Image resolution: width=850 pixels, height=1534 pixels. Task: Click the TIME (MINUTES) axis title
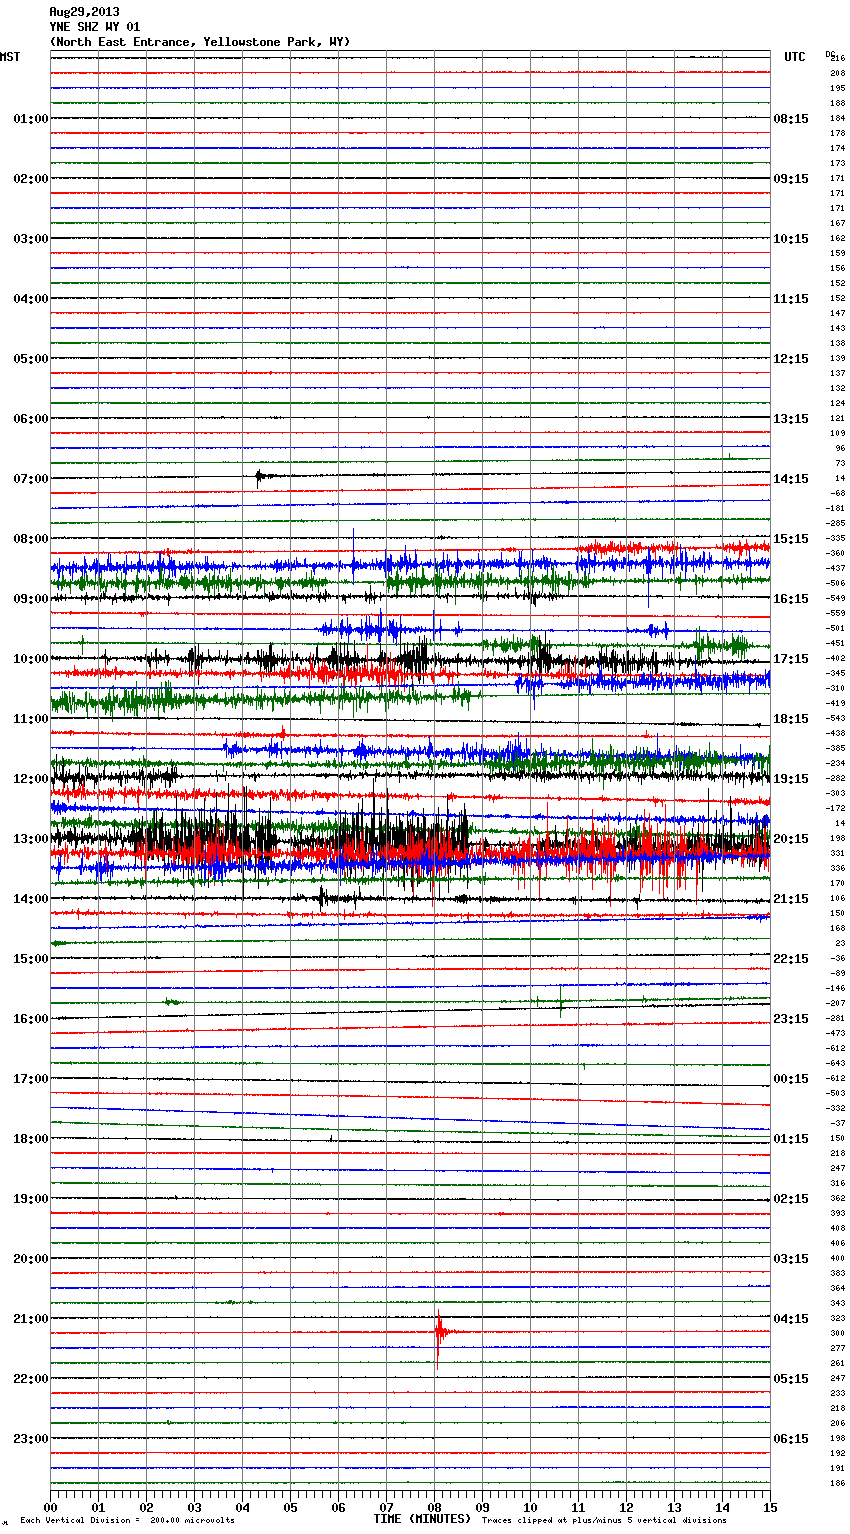[422, 1519]
